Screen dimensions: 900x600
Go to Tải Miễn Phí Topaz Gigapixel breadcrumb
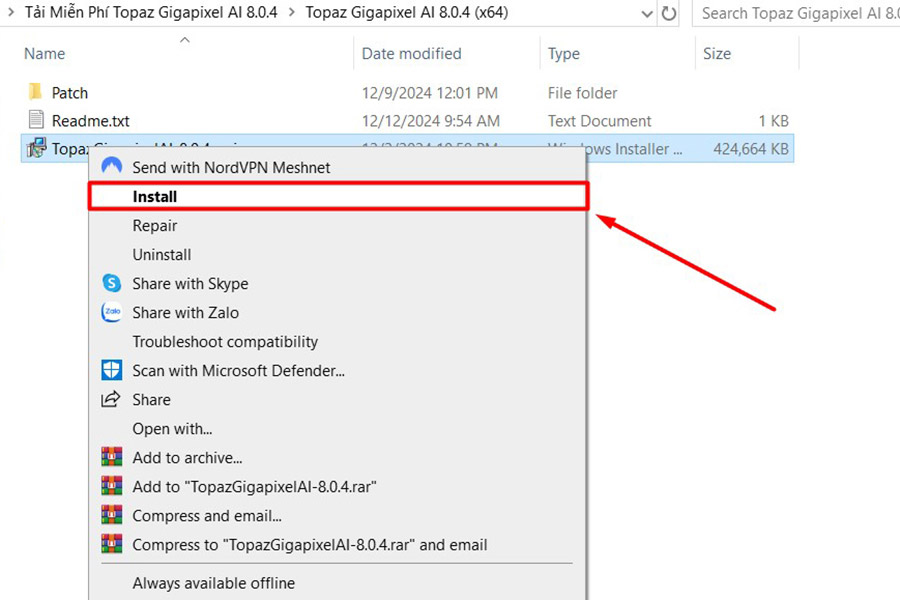click(x=151, y=12)
